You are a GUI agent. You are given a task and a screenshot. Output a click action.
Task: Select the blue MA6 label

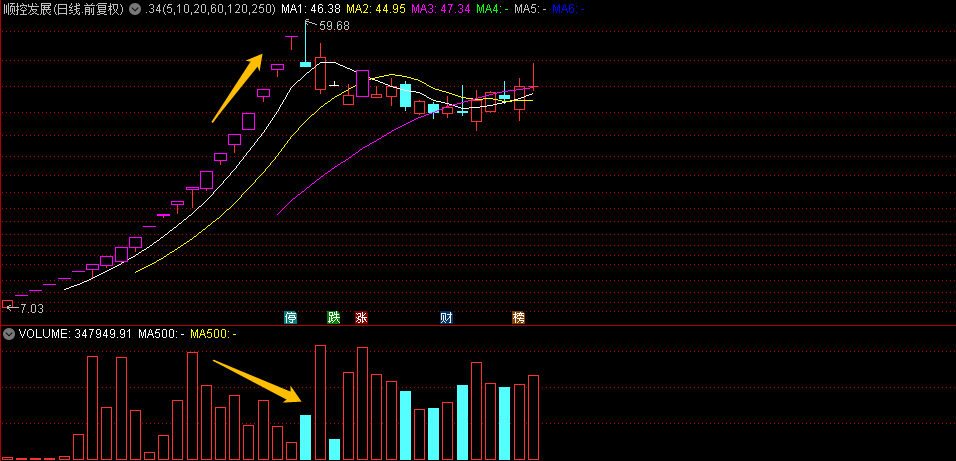pyautogui.click(x=568, y=9)
